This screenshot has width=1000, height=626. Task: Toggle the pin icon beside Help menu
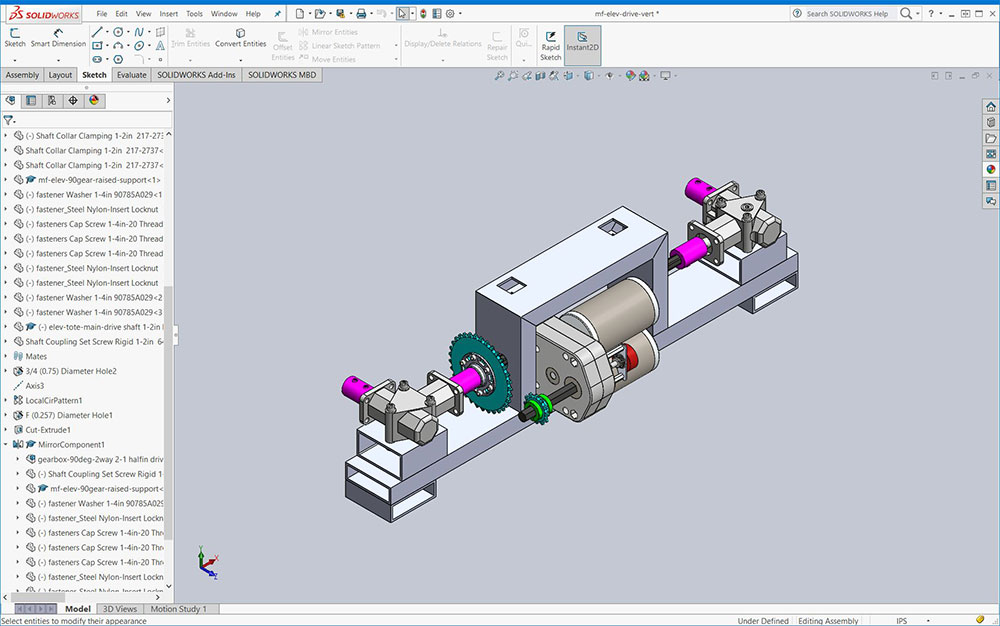[278, 14]
